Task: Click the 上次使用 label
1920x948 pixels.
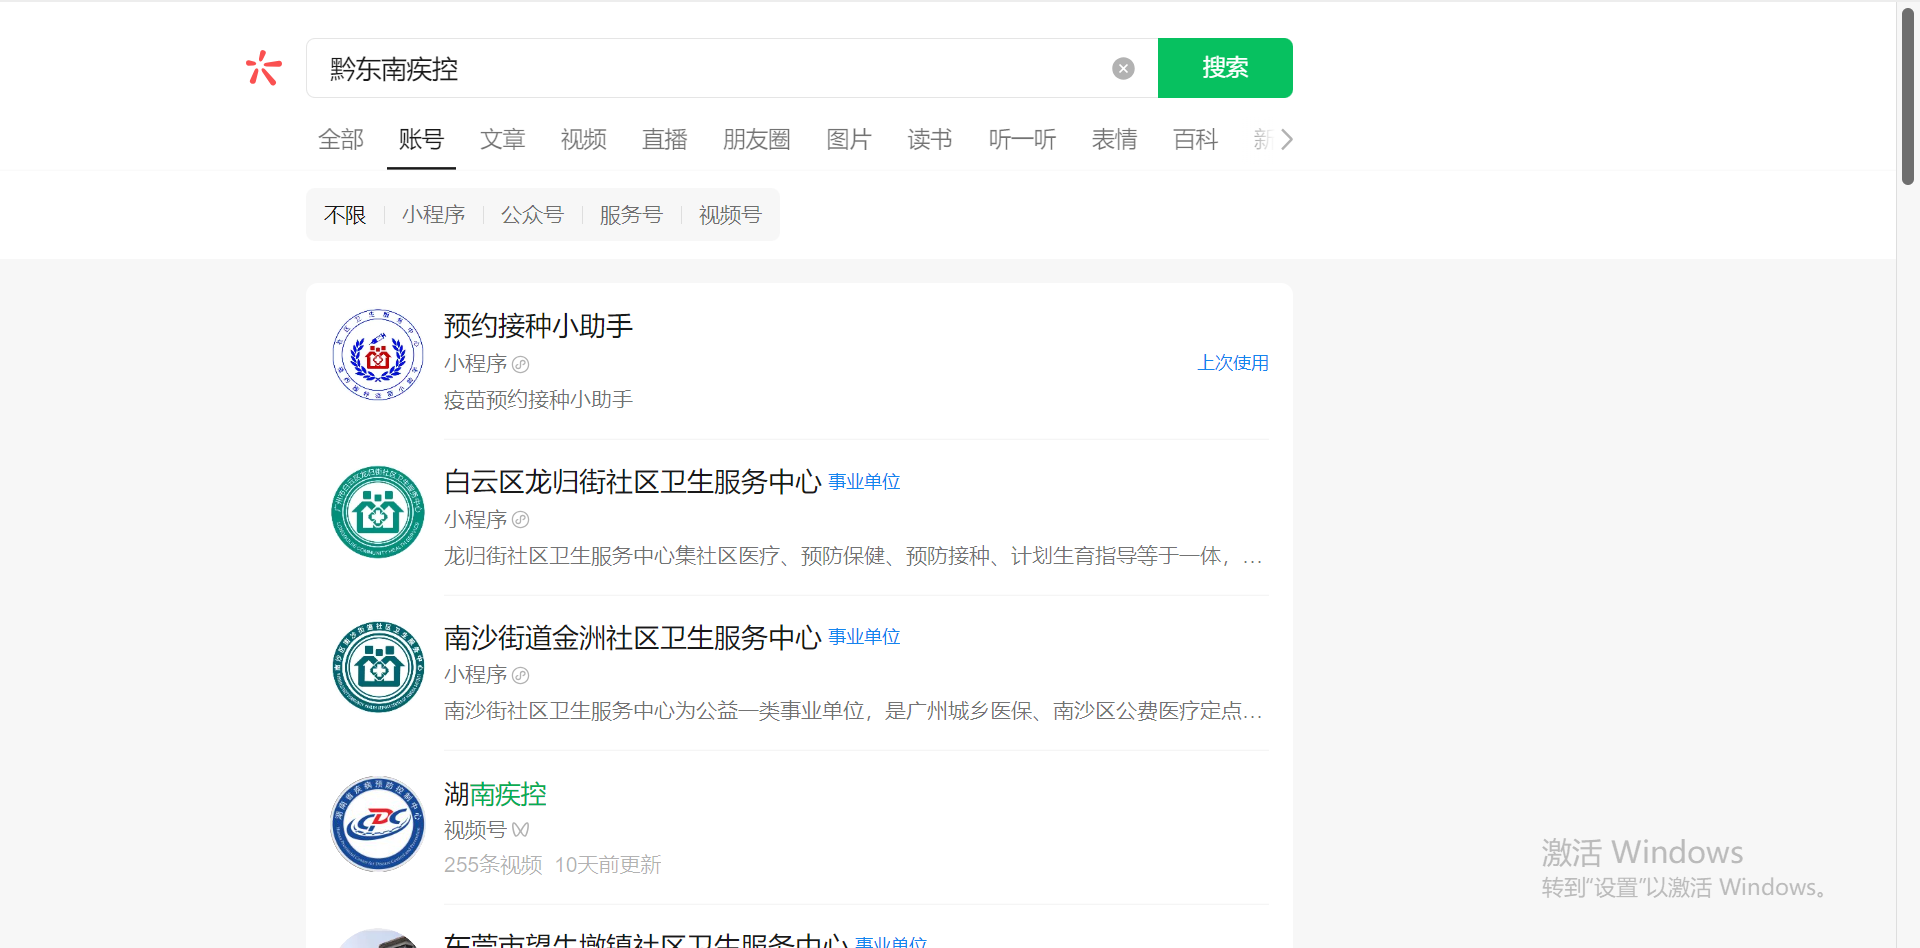Action: tap(1233, 363)
